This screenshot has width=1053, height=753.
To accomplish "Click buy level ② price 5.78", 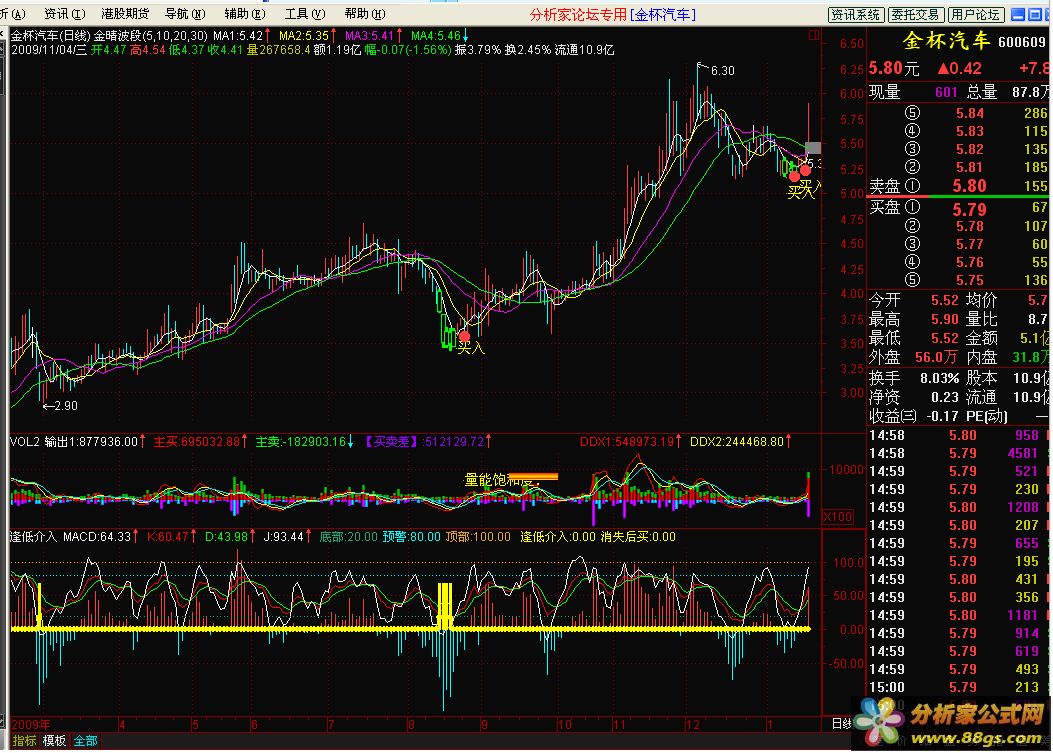I will pyautogui.click(x=970, y=226).
